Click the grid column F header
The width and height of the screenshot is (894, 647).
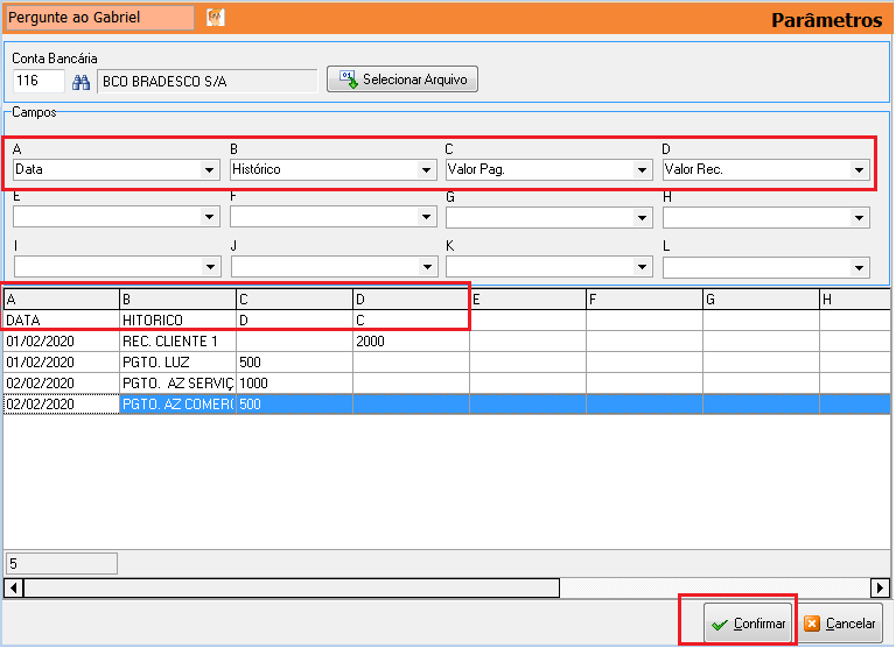coord(644,299)
